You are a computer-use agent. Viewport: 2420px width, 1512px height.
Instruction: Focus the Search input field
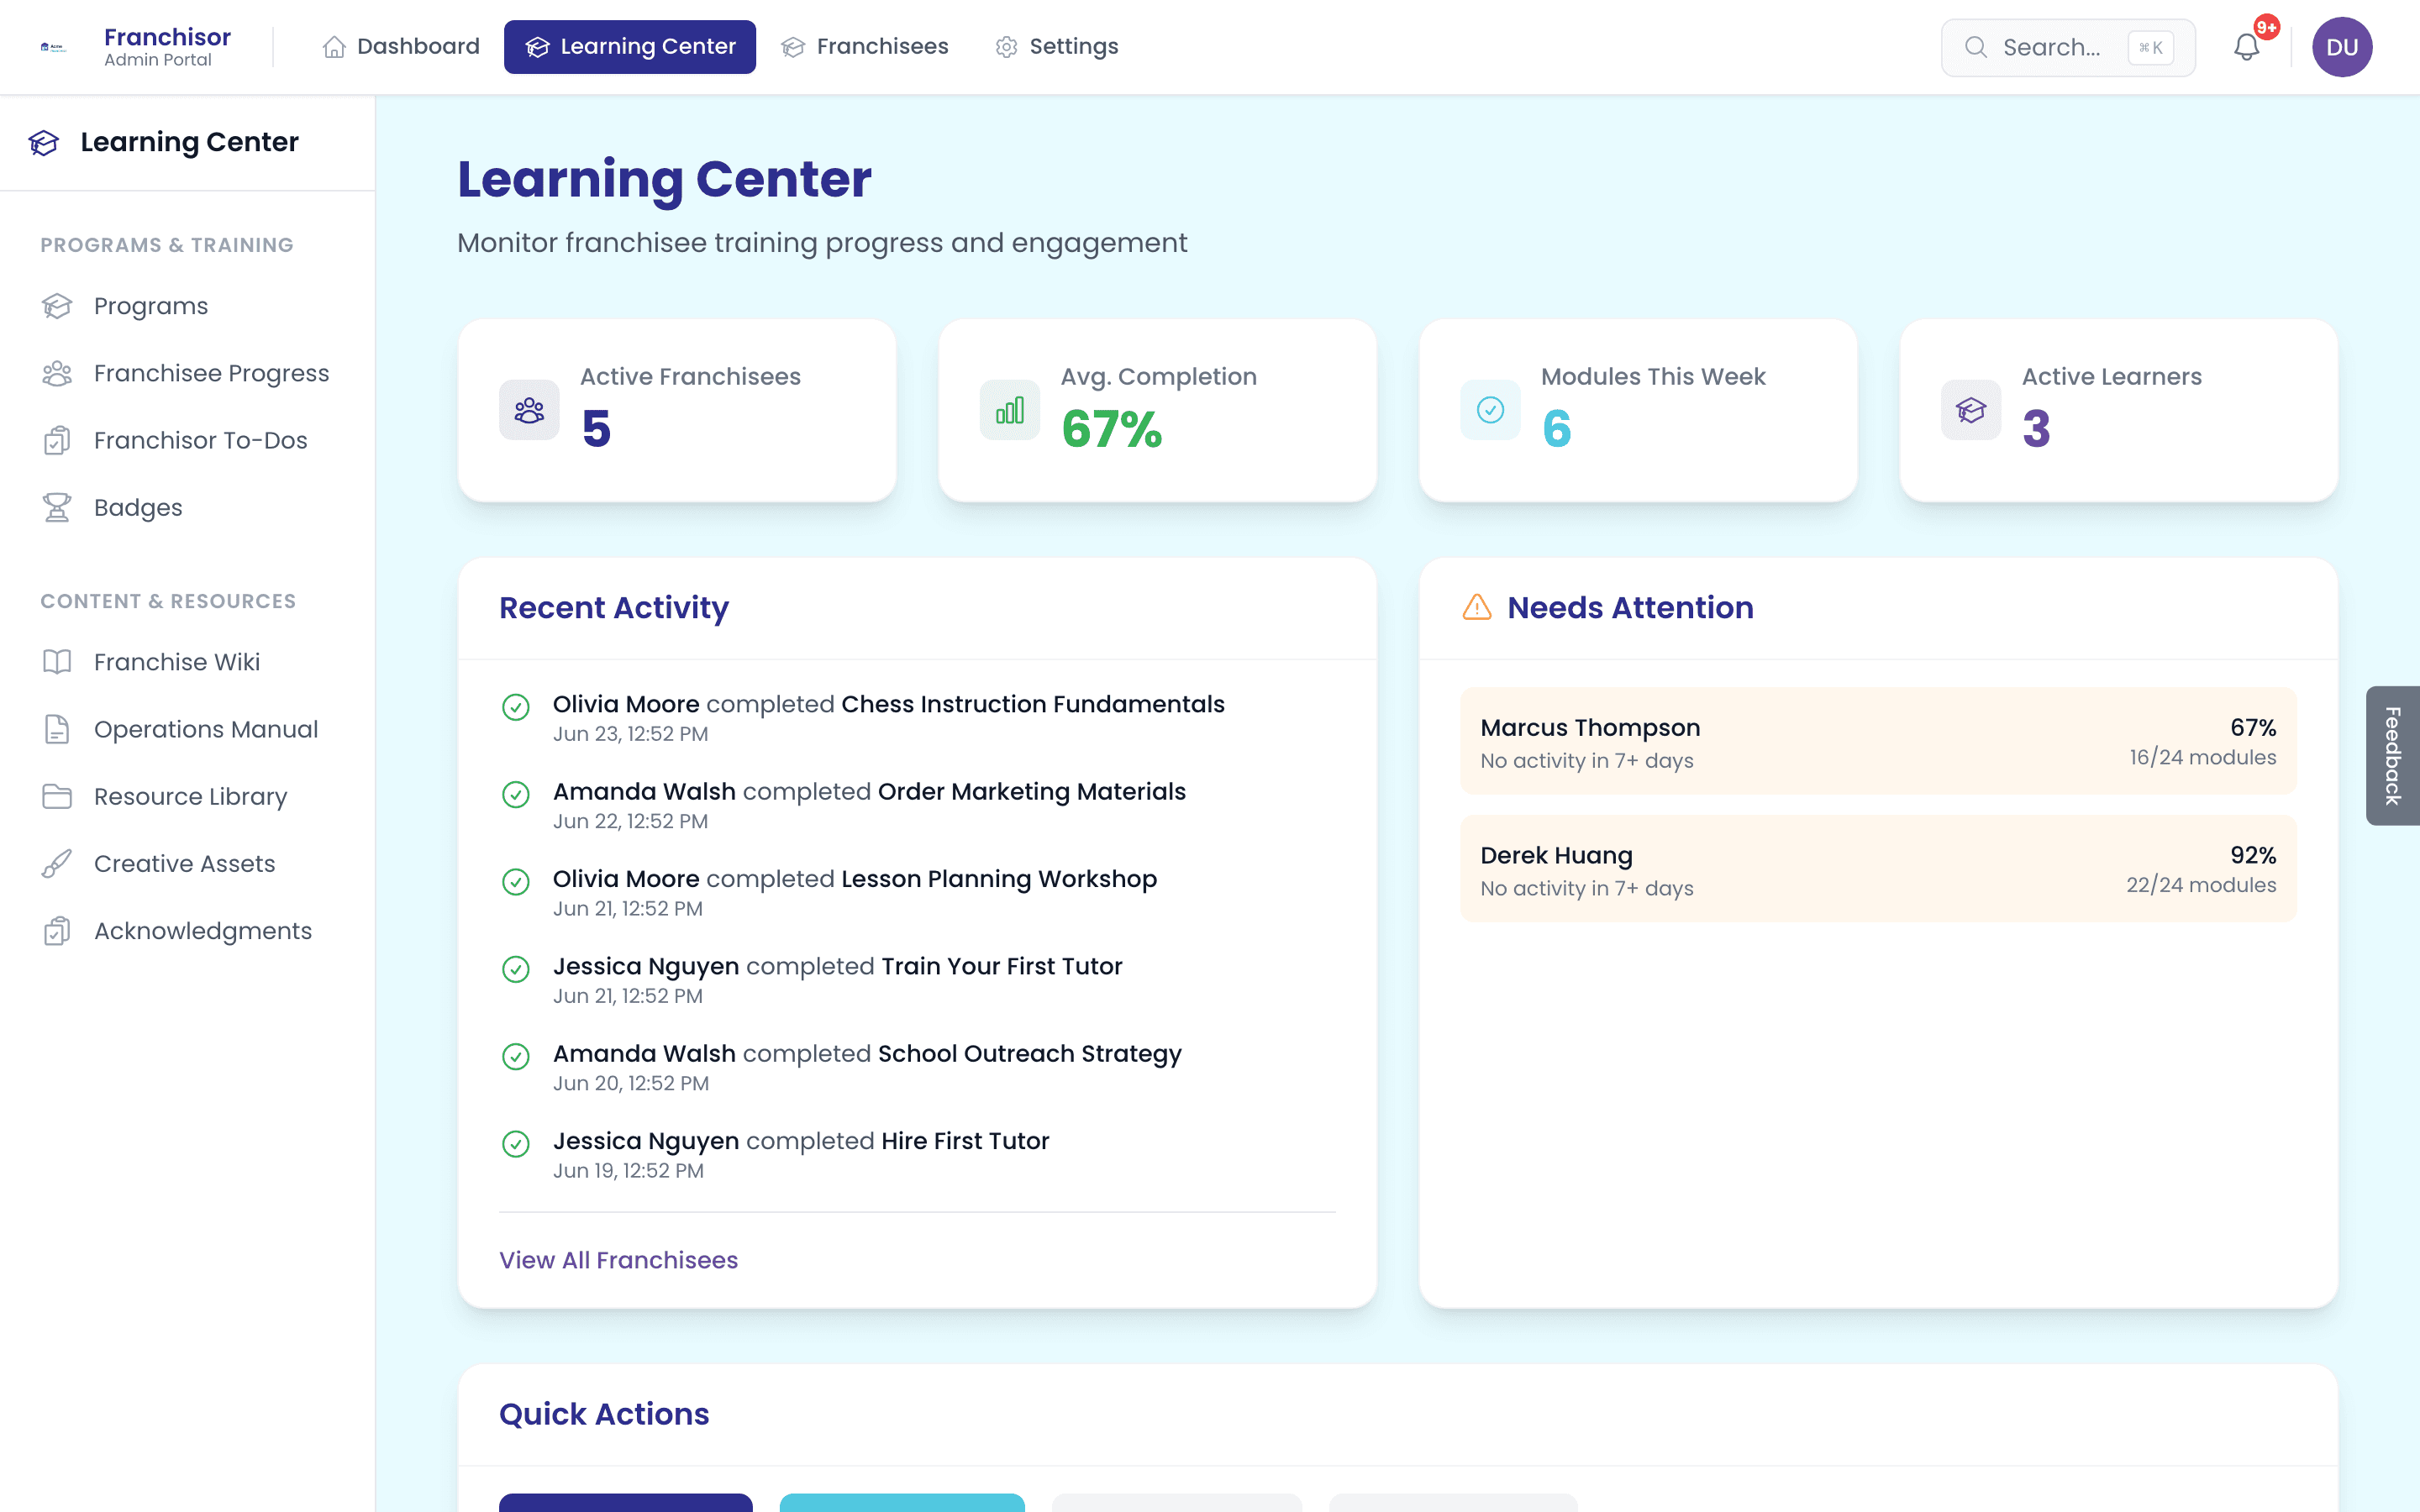coord(2068,47)
